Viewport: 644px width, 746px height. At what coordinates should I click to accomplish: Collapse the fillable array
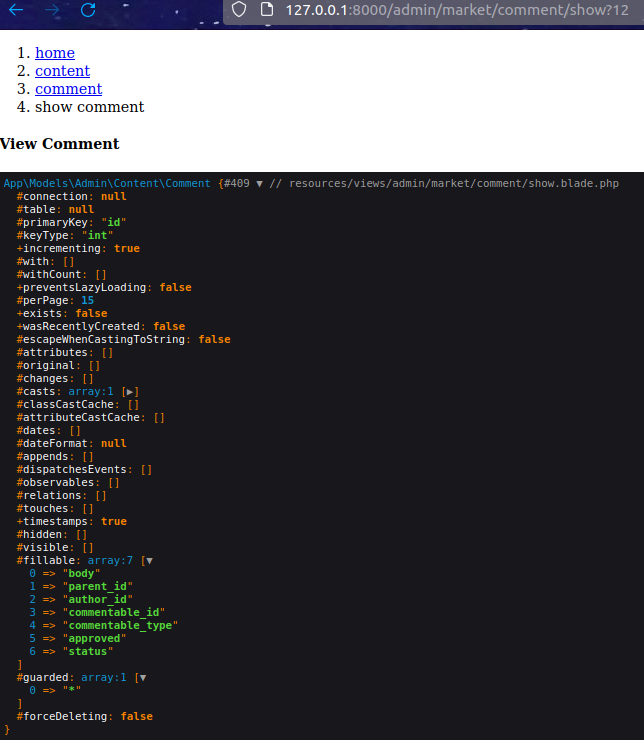tap(149, 561)
